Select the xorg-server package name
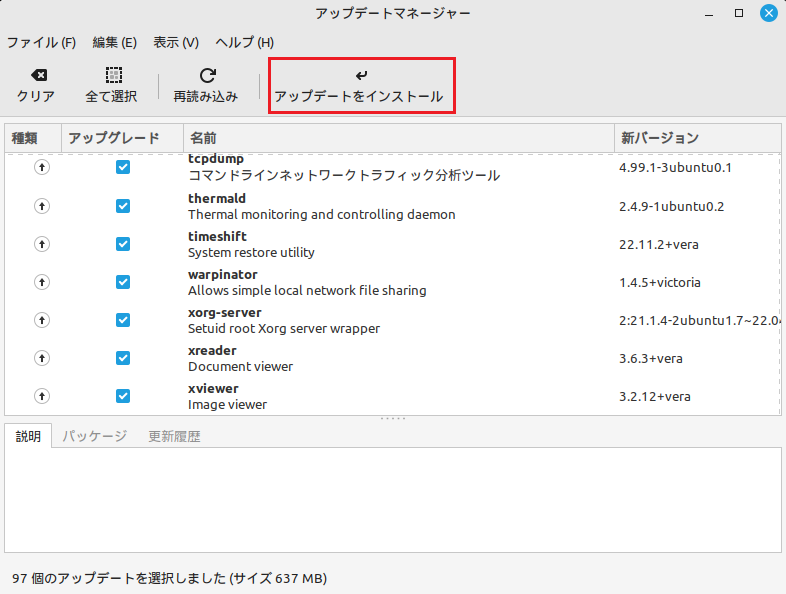This screenshot has height=594, width=786. click(x=225, y=313)
